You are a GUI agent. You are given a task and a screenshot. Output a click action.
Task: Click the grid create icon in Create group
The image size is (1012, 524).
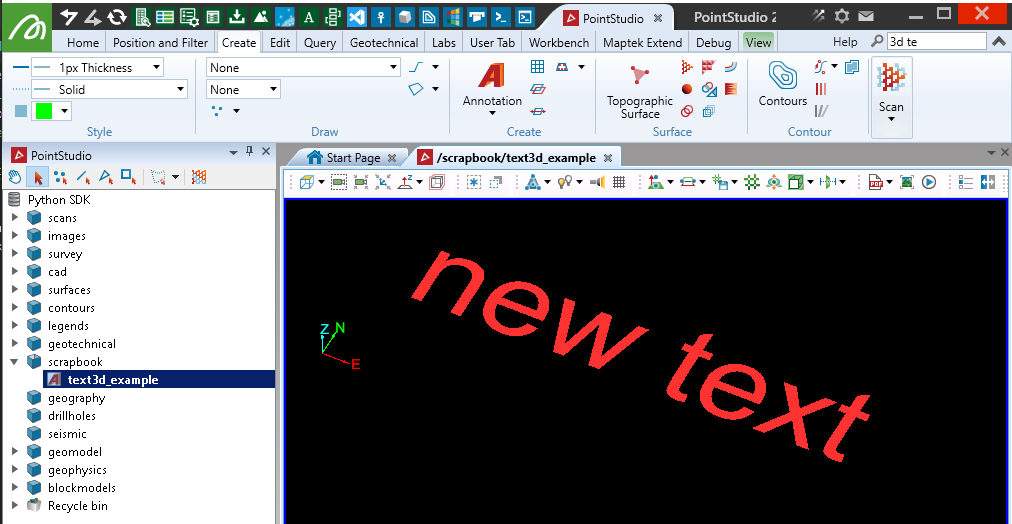coord(538,66)
